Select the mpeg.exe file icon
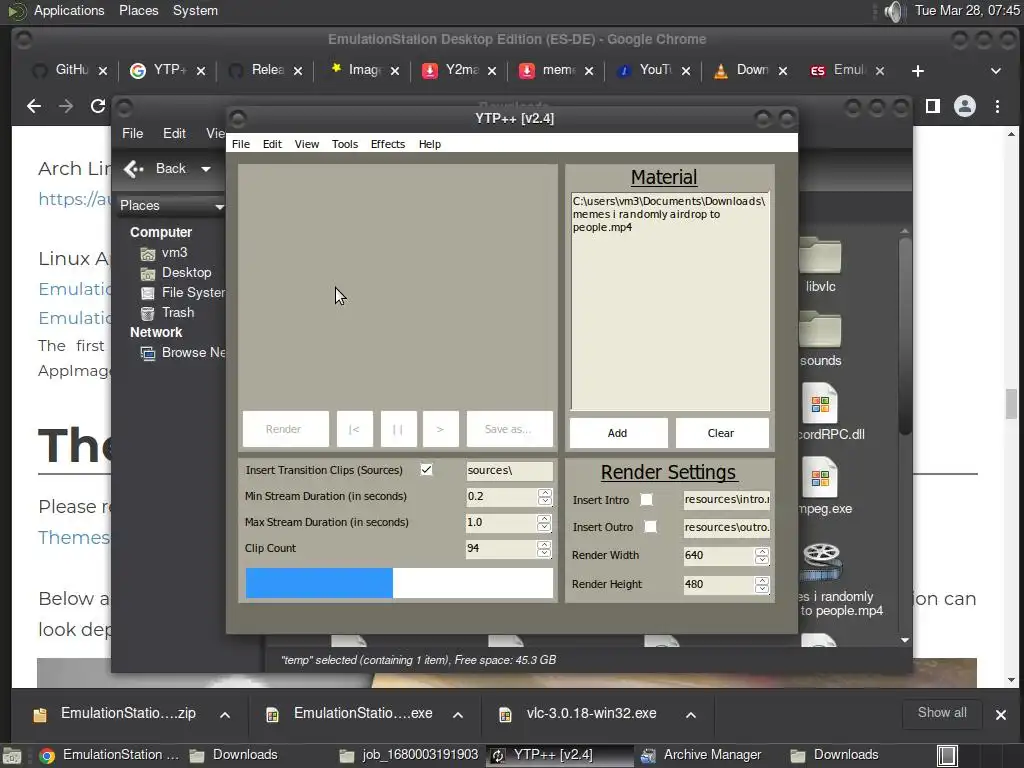1024x768 pixels. click(820, 479)
